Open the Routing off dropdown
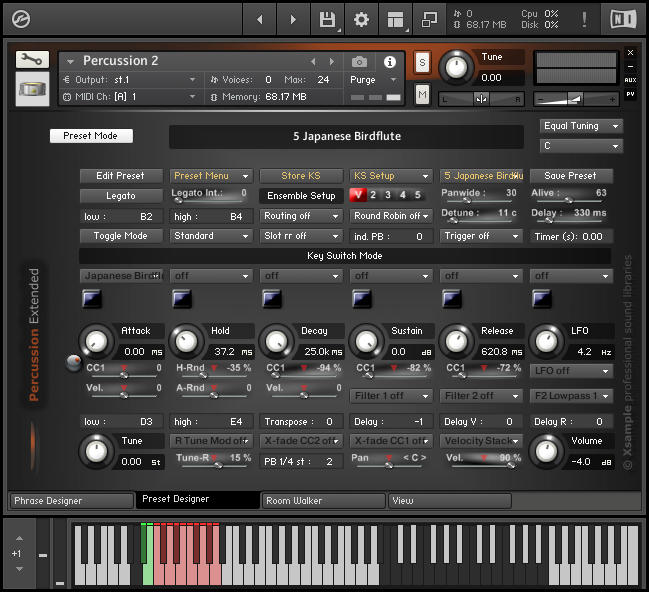The height and width of the screenshot is (592, 649). point(301,216)
